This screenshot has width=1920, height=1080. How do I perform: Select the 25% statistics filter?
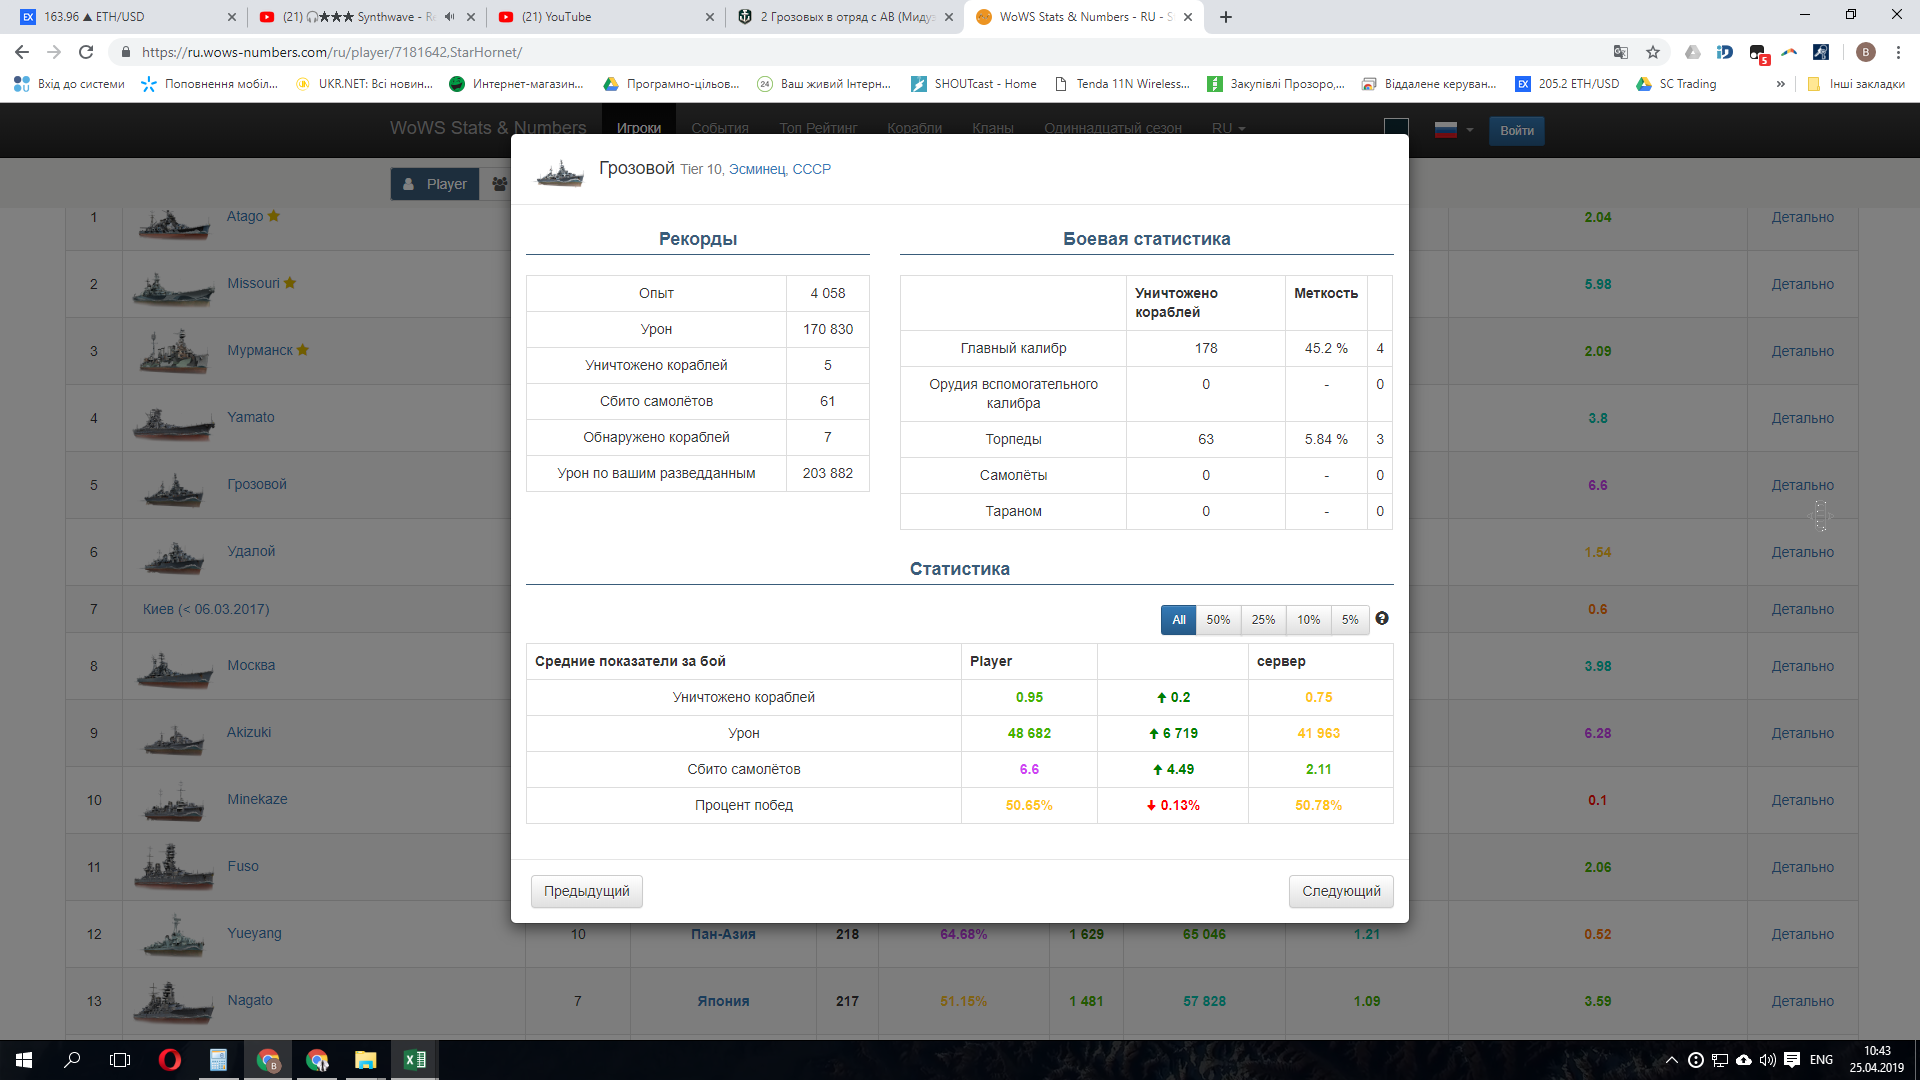tap(1263, 620)
